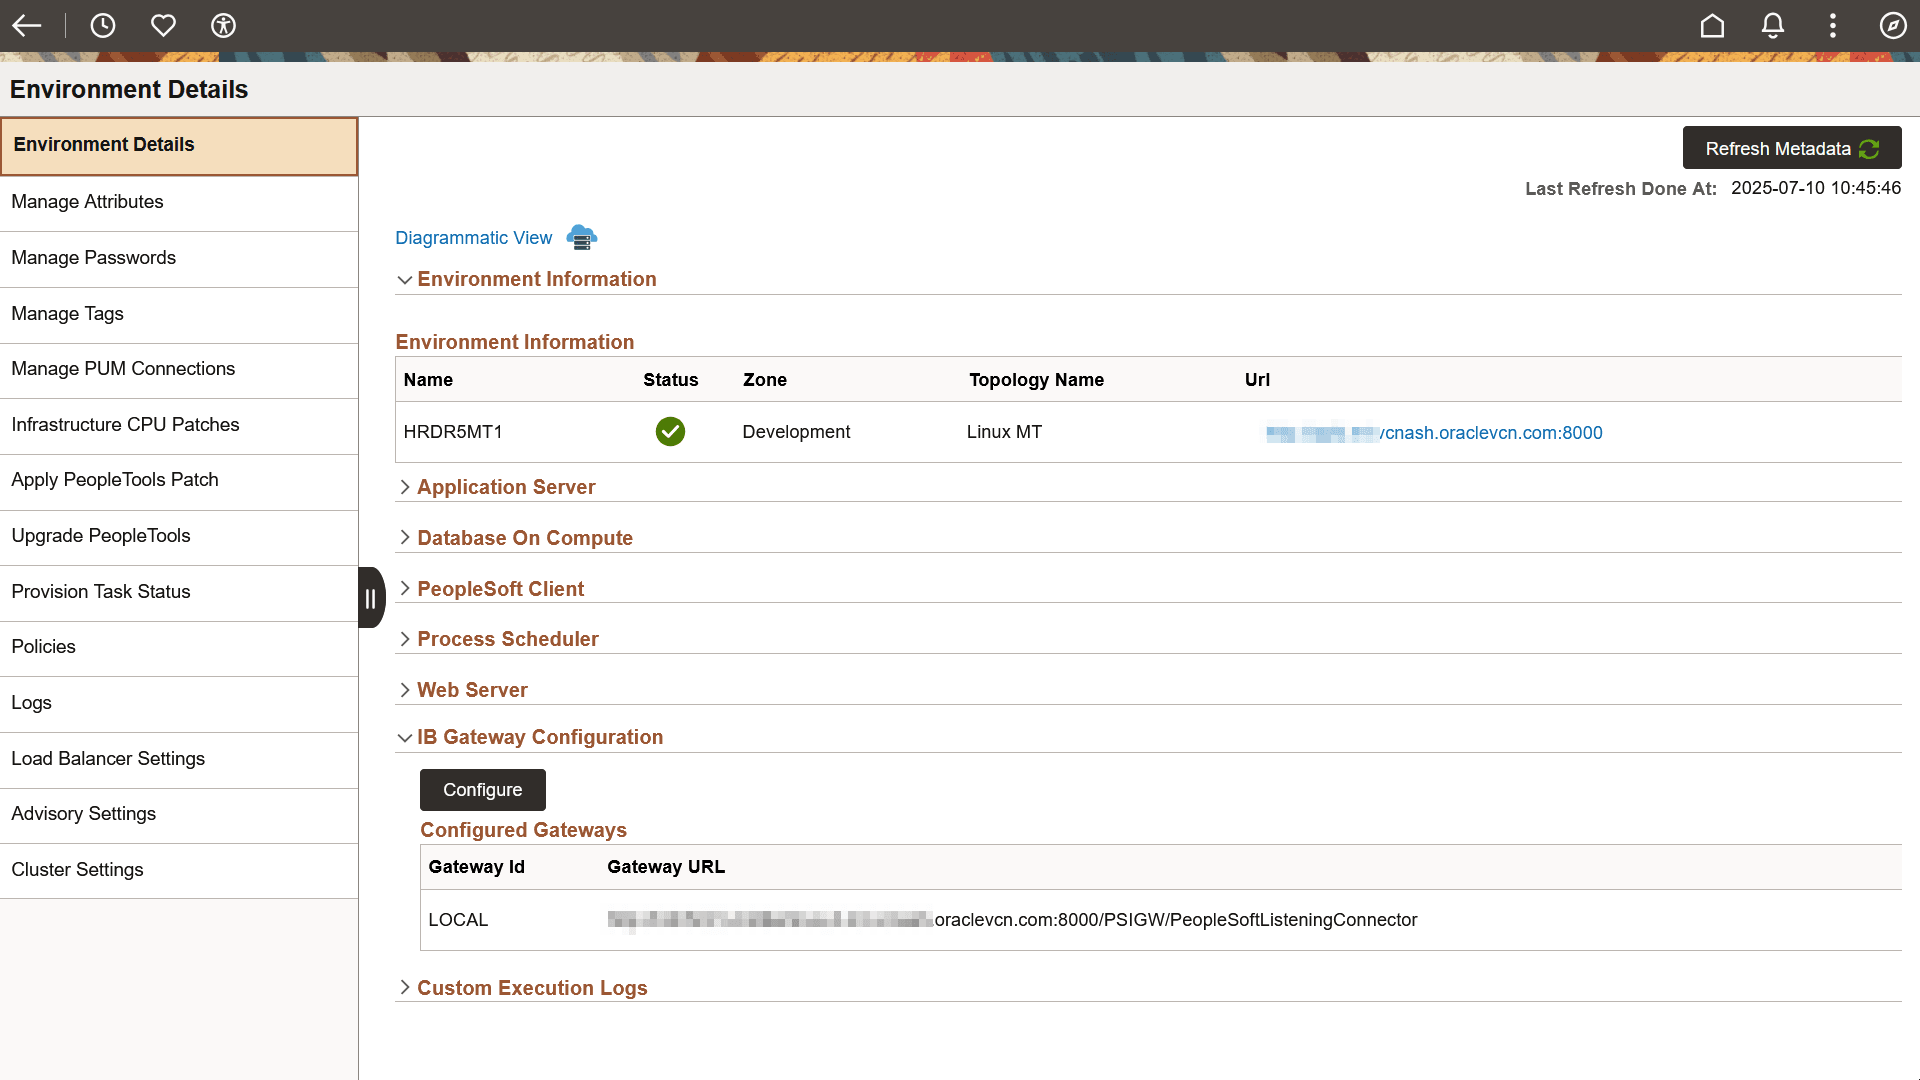Open recently visited pages clock icon
Image resolution: width=1920 pixels, height=1080 pixels.
(103, 26)
